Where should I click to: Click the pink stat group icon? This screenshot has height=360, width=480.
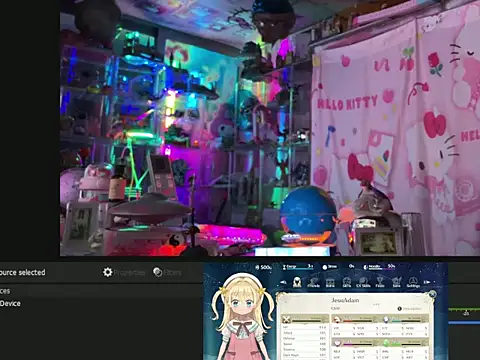tap(337, 343)
